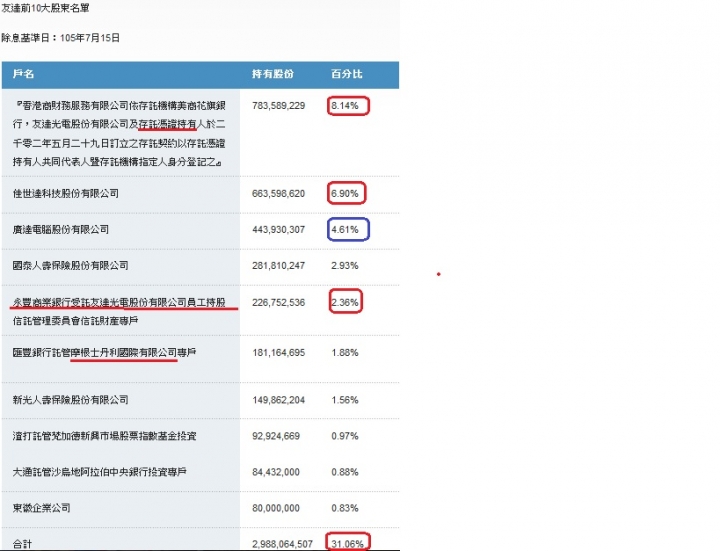Select the 永豐商業銀行 employee trust row name
The width and height of the screenshot is (720, 551).
119,311
